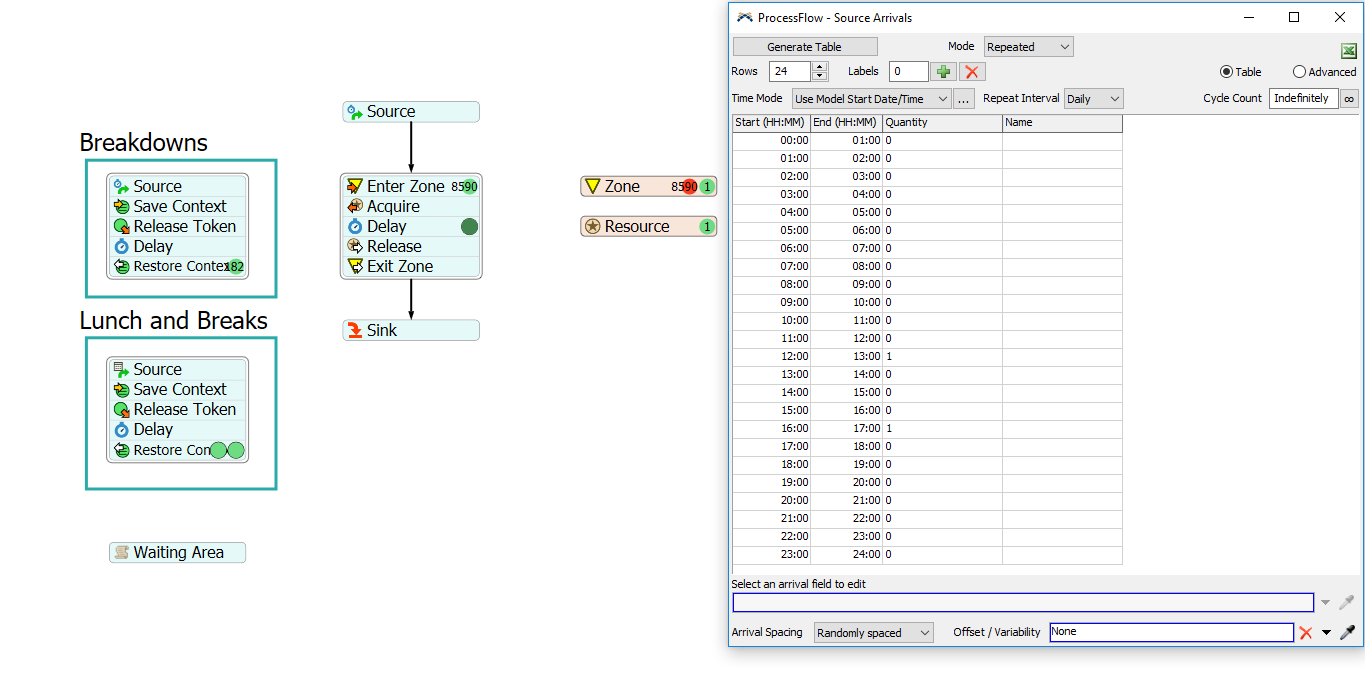
Task: Clear Offset / Variability with red X
Action: pyautogui.click(x=1305, y=632)
